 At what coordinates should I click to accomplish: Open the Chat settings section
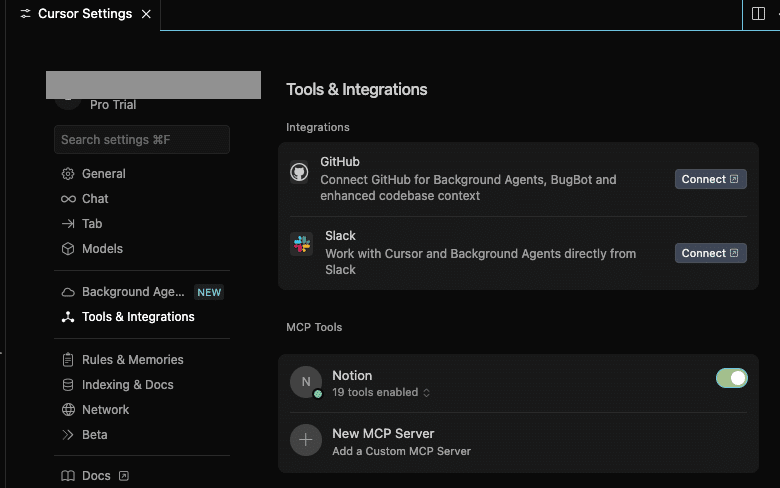95,199
